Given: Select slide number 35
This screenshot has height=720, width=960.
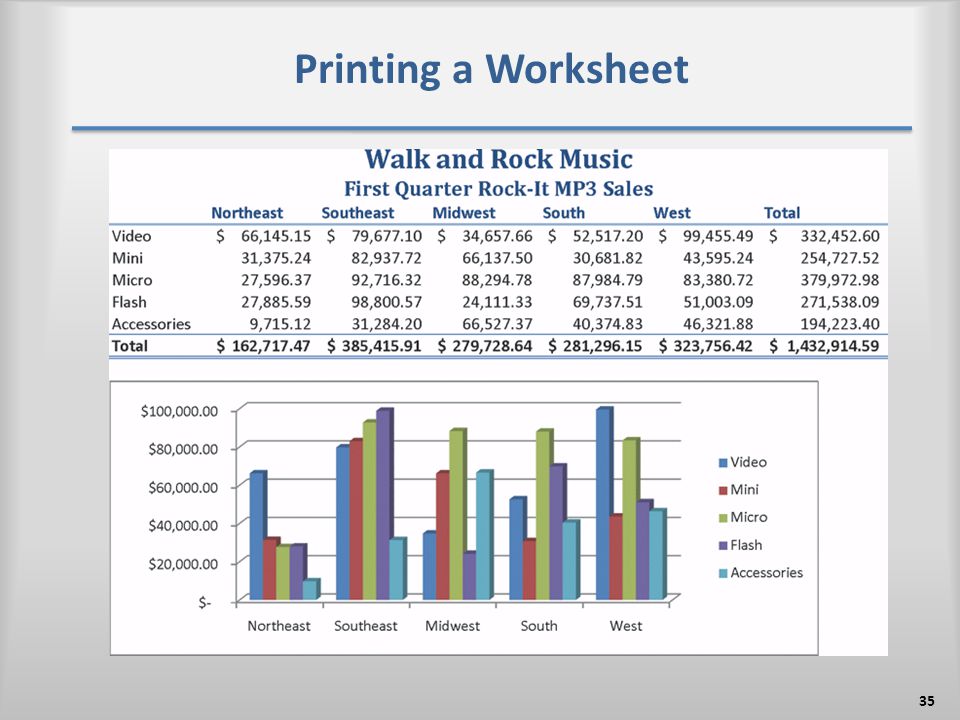Looking at the screenshot, I should tap(927, 701).
